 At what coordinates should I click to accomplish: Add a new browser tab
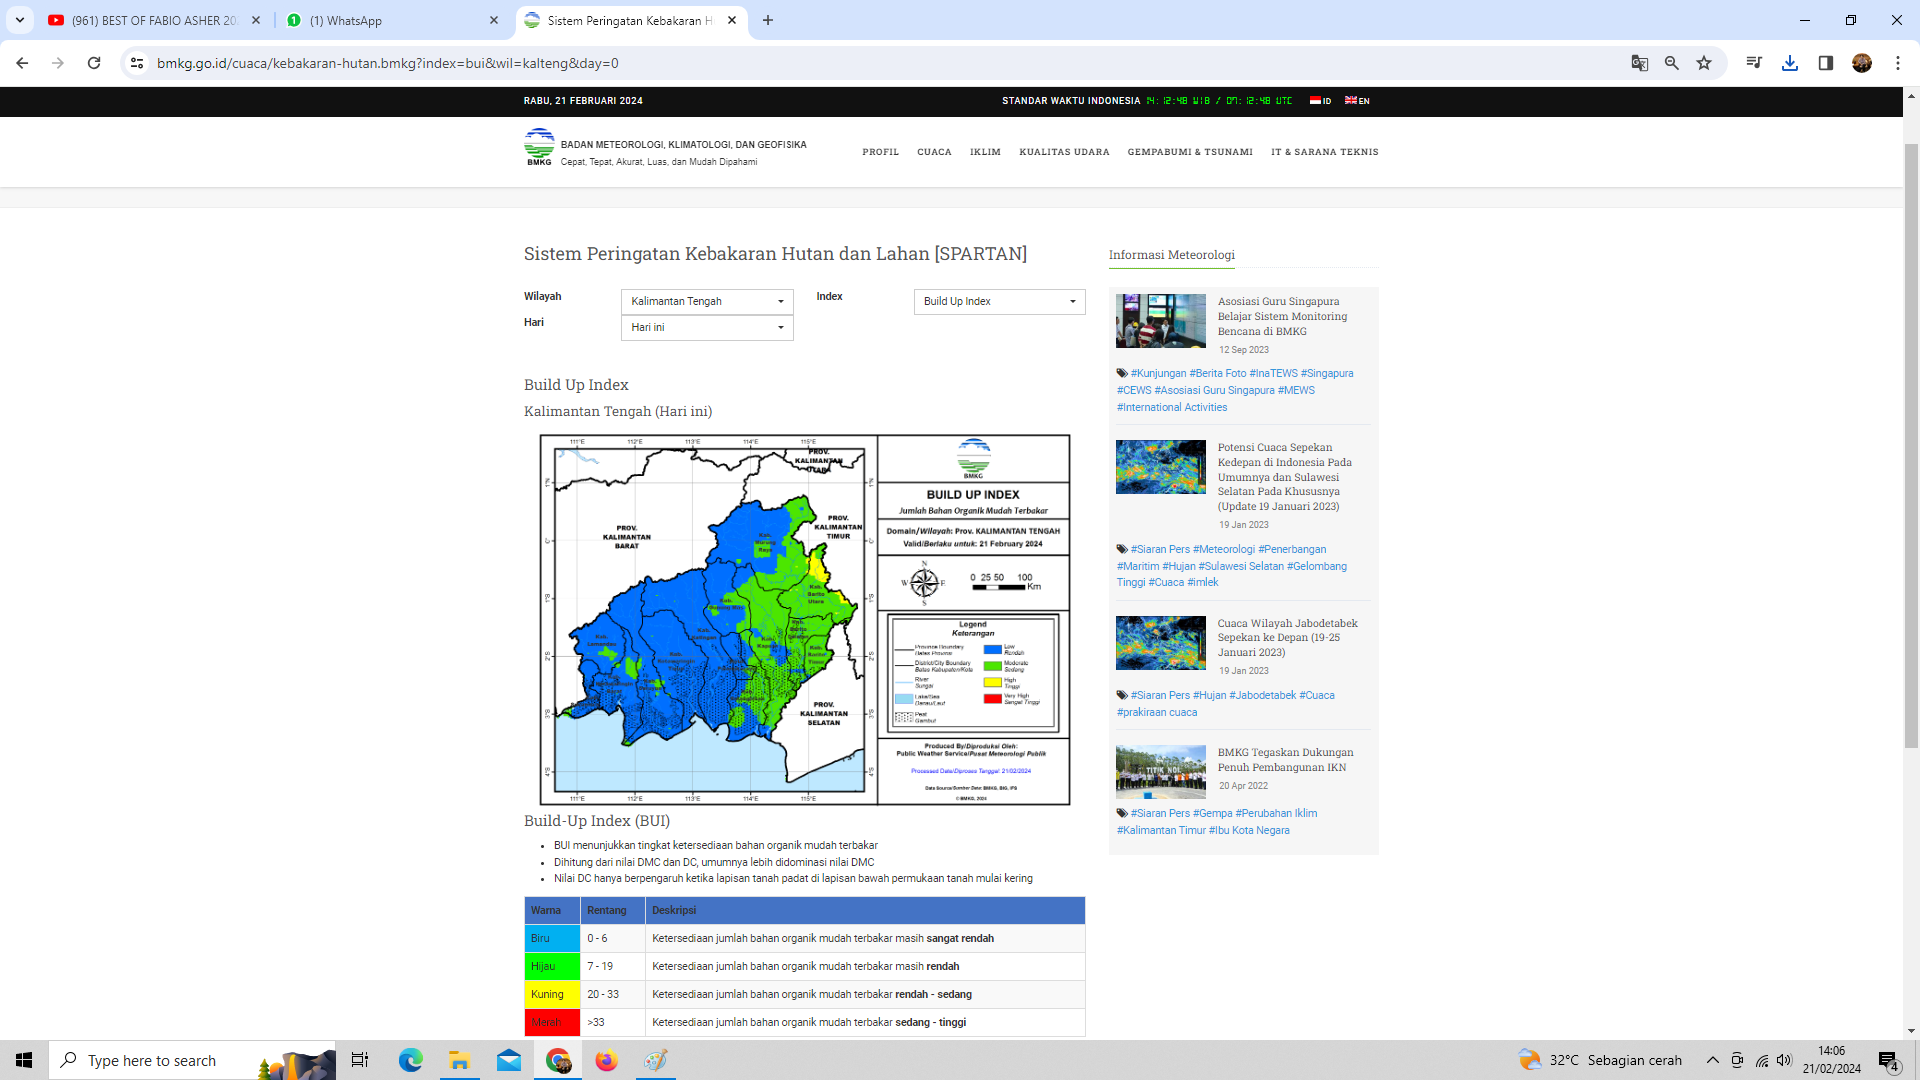[768, 20]
